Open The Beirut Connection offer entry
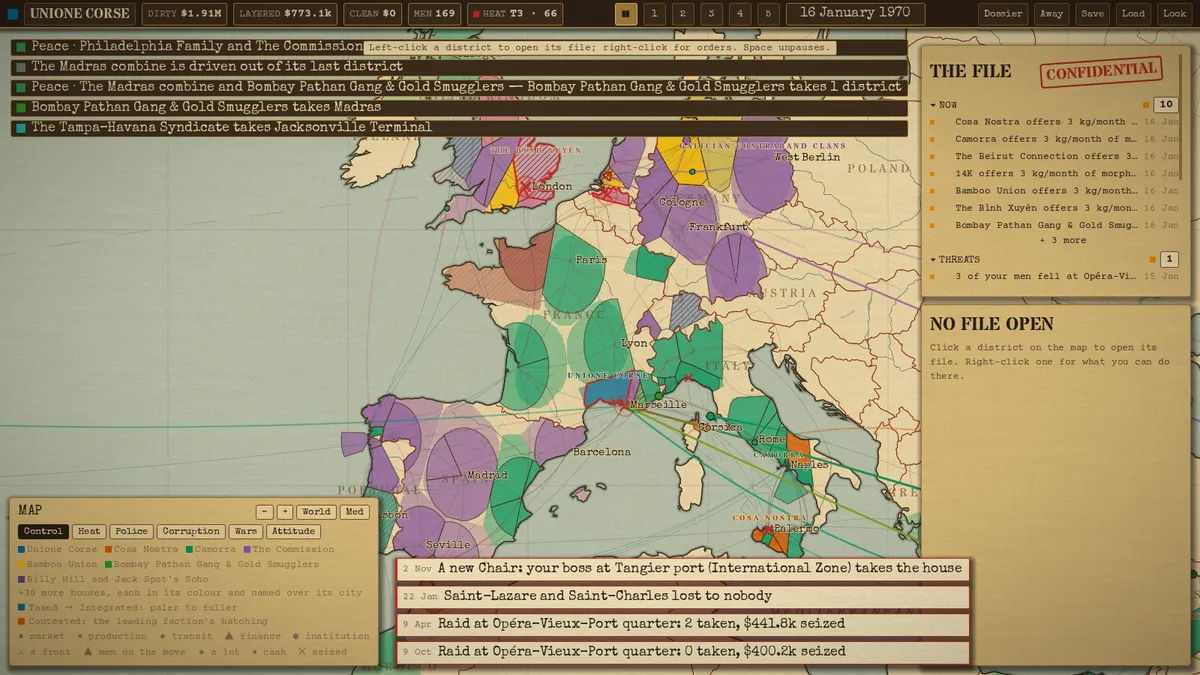The width and height of the screenshot is (1200, 675). click(x=1055, y=156)
